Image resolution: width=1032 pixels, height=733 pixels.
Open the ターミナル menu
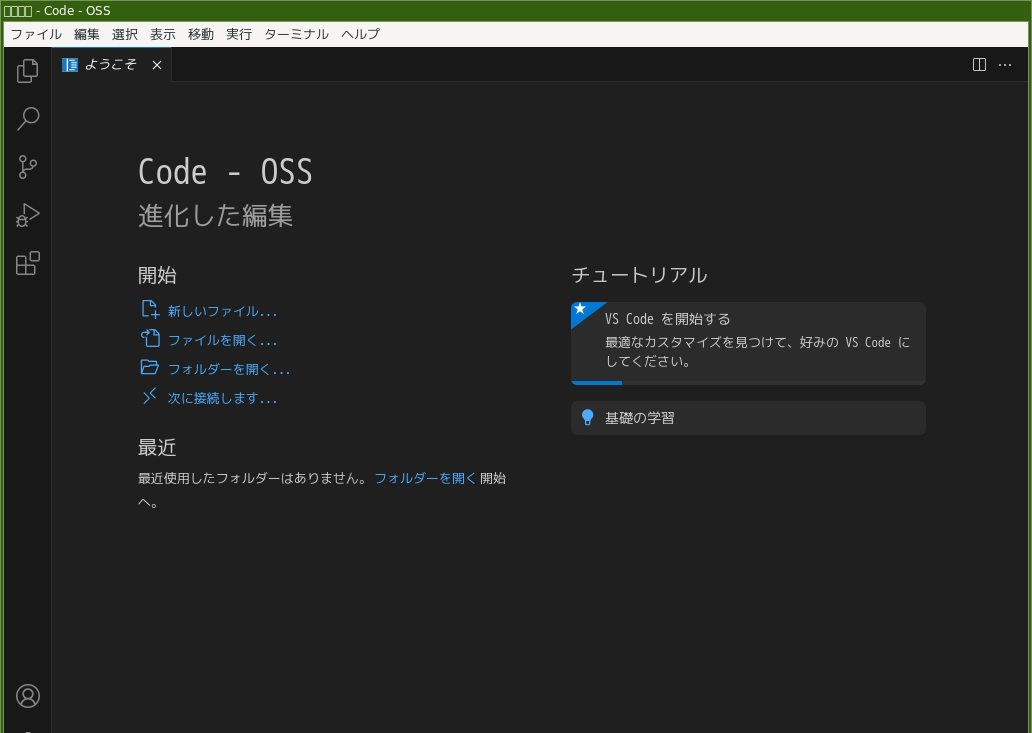click(296, 34)
